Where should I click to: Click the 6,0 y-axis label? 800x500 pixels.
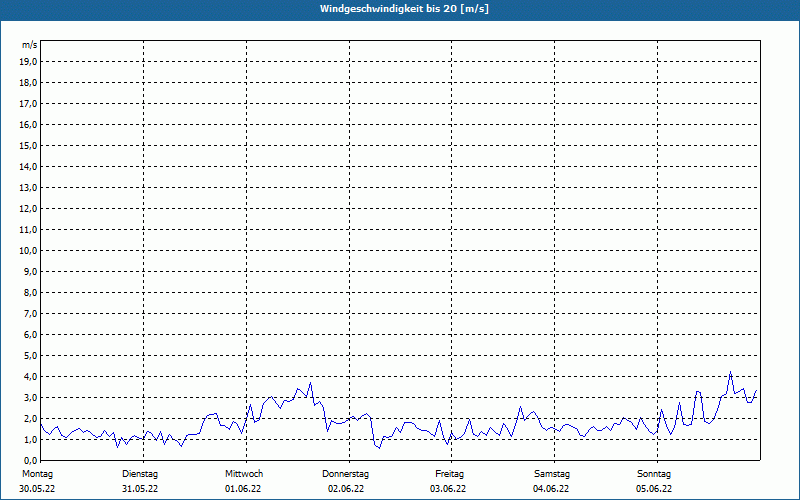coord(30,335)
